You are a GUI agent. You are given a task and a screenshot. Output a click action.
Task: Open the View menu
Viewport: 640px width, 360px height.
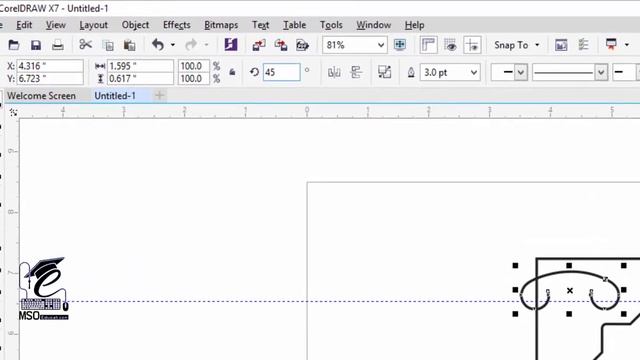56,25
